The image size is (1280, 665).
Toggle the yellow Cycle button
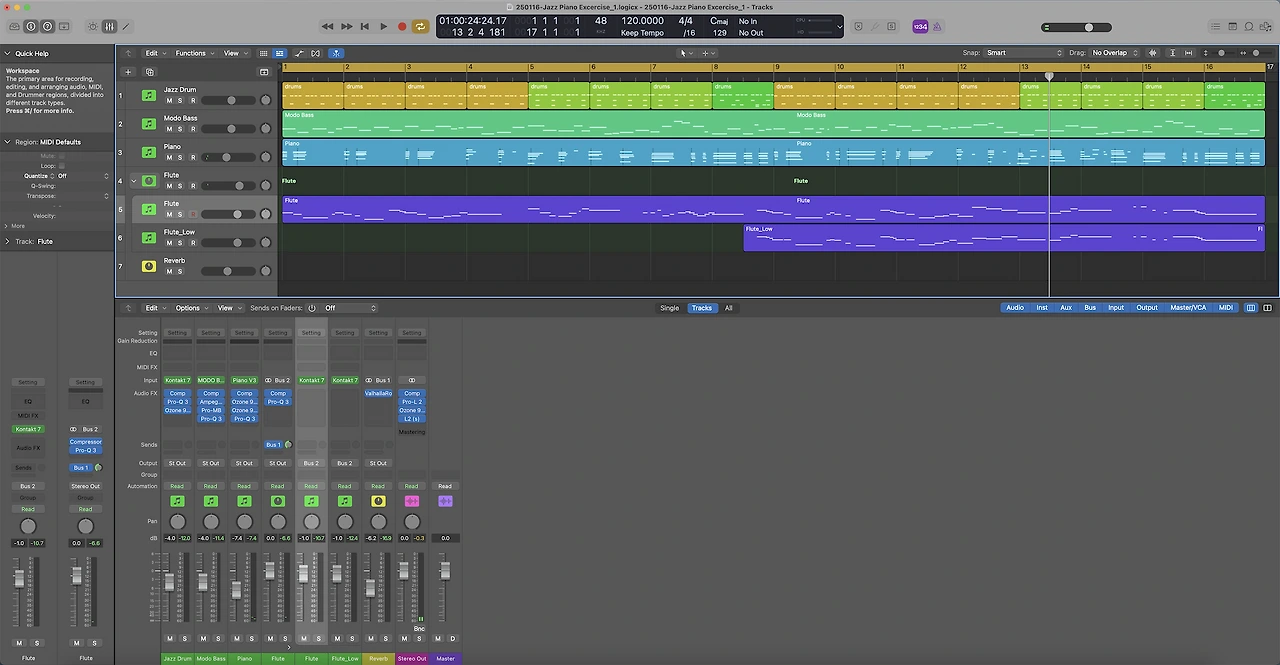click(x=421, y=26)
